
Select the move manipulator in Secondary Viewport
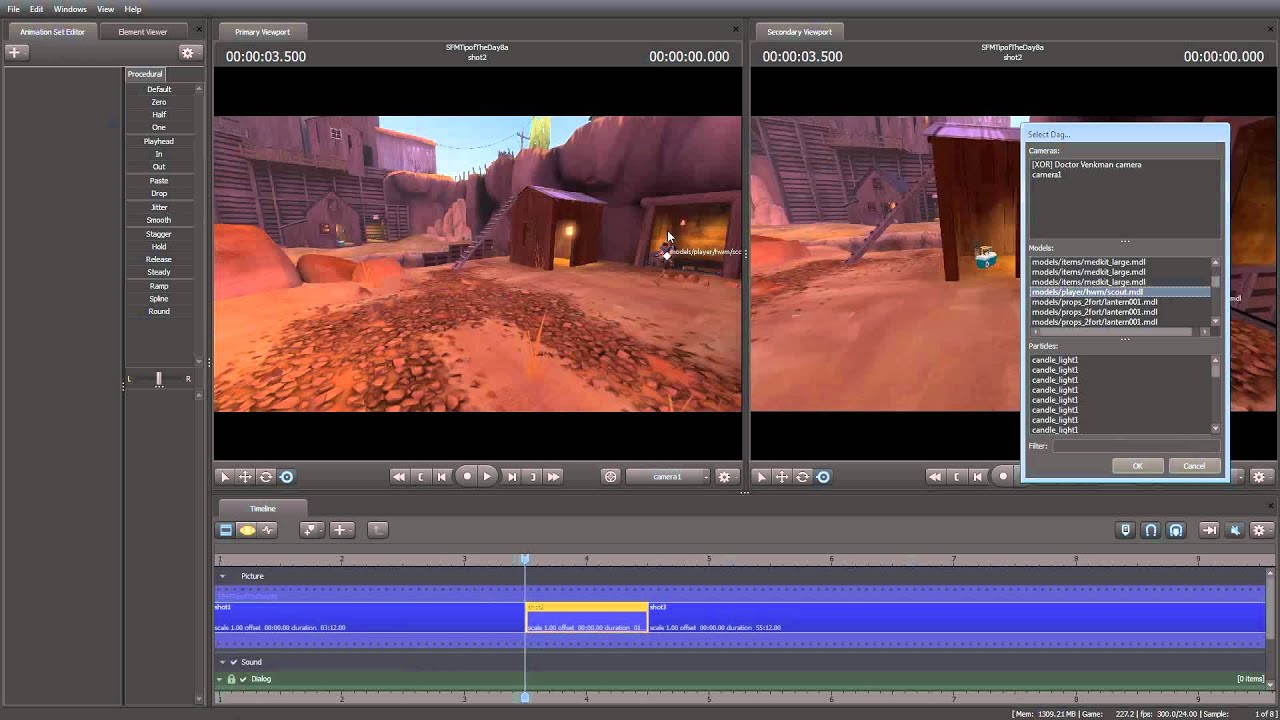point(782,477)
